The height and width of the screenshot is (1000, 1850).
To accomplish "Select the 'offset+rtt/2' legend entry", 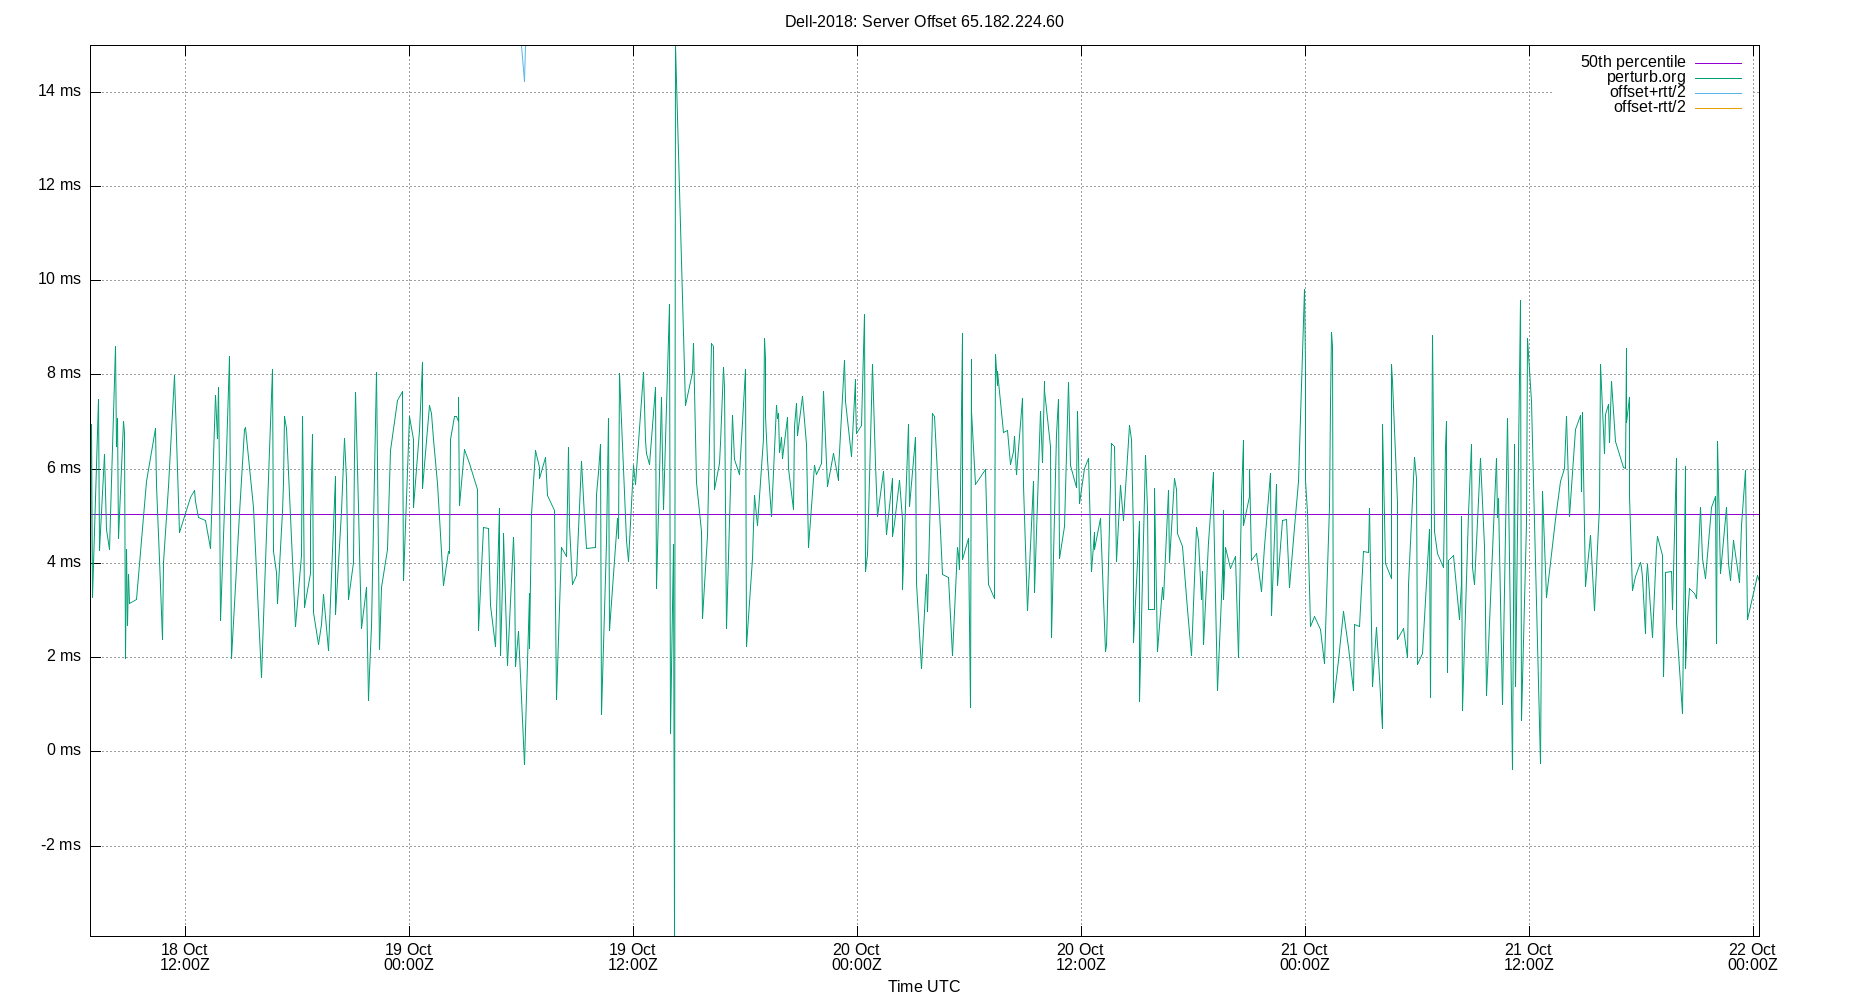I will click(1647, 92).
